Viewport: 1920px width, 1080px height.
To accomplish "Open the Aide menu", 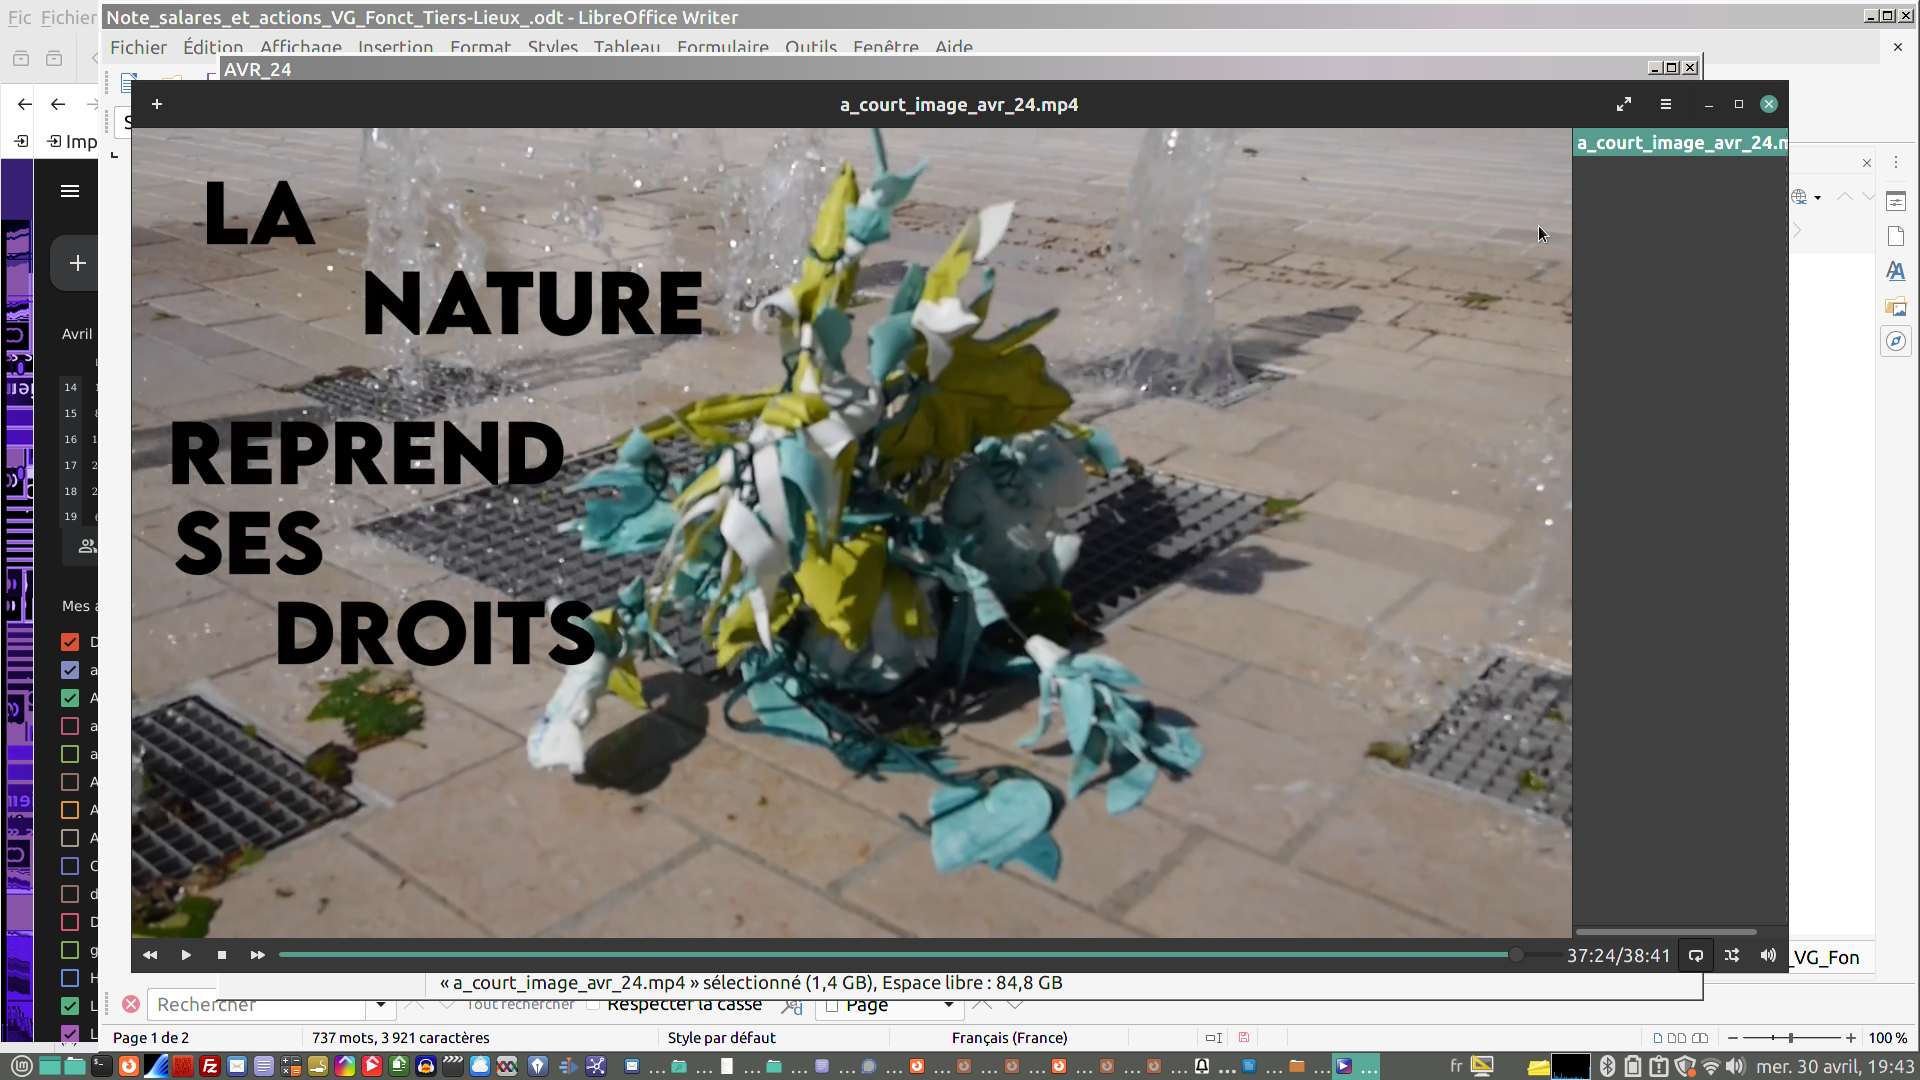I will point(953,47).
